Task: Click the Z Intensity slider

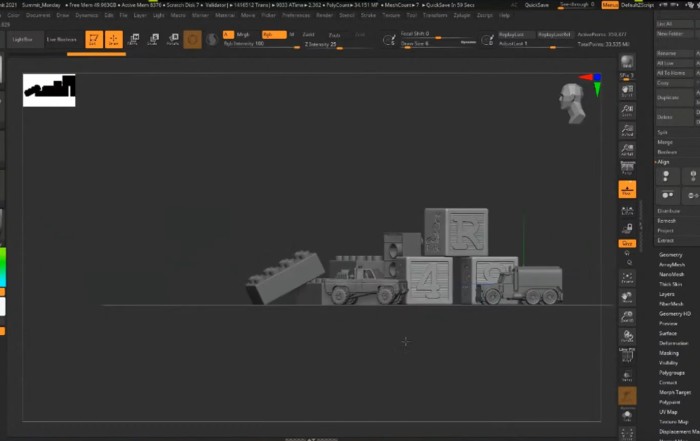Action: point(320,45)
